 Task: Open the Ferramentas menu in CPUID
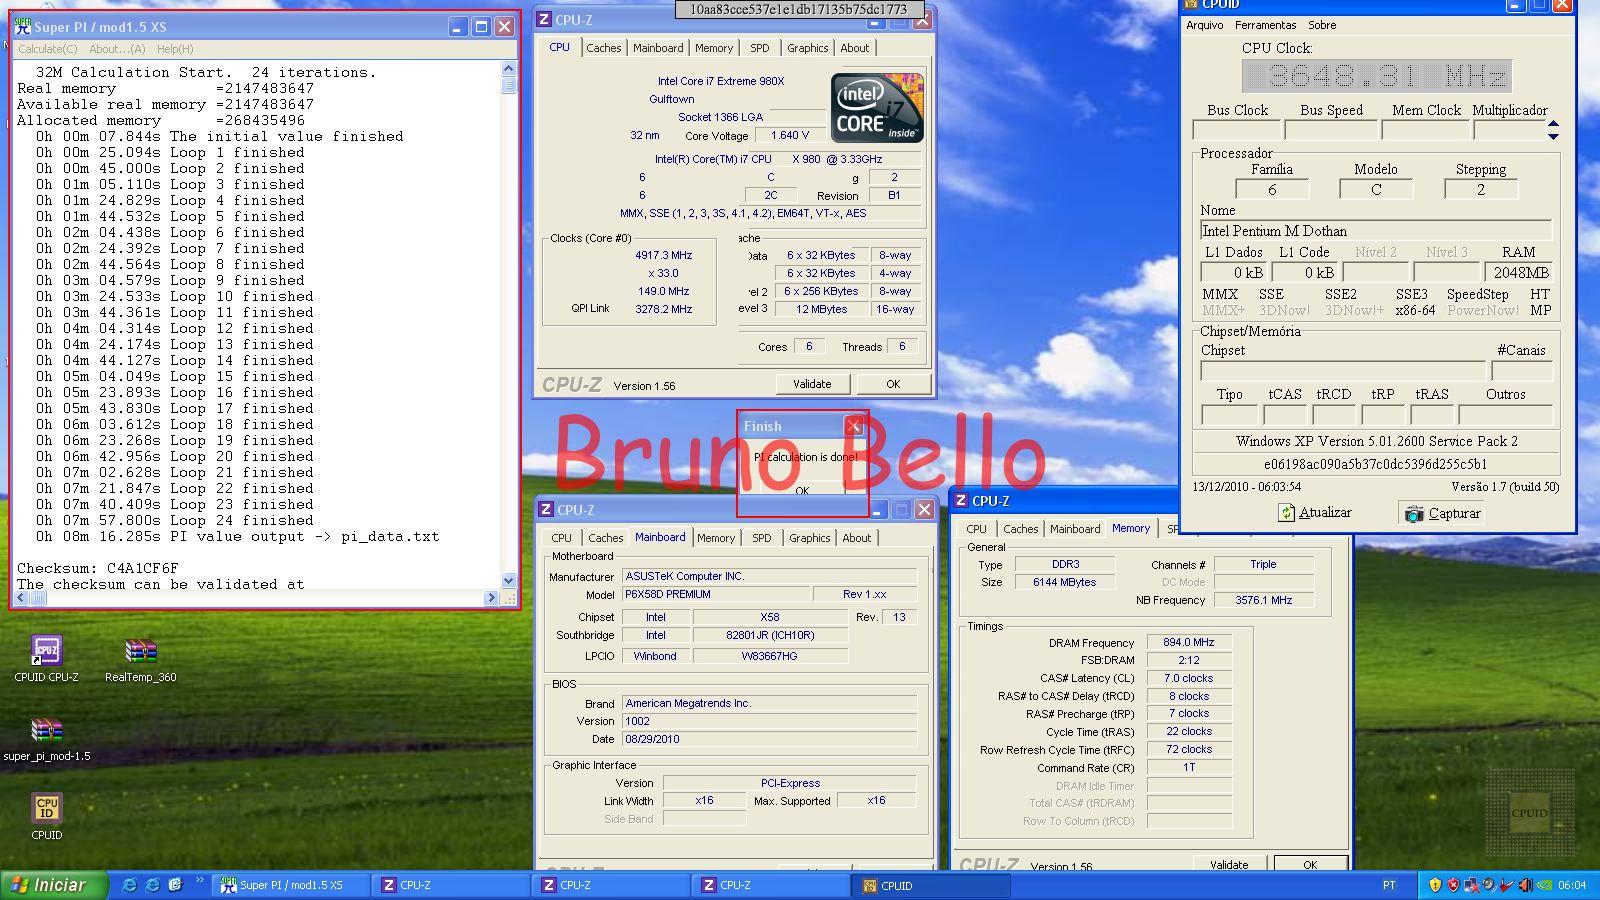[1265, 25]
